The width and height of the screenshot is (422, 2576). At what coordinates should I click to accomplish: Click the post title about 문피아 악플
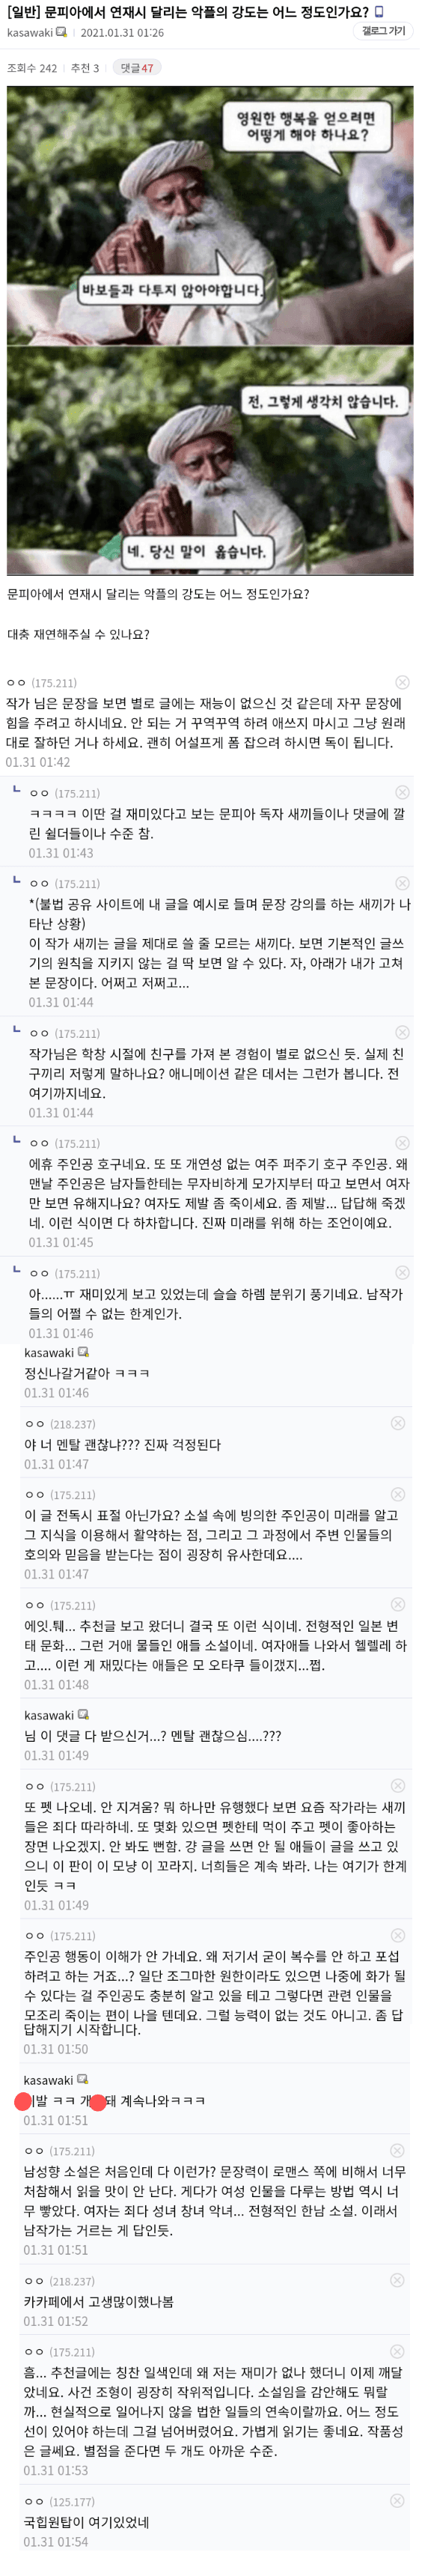[x=188, y=12]
